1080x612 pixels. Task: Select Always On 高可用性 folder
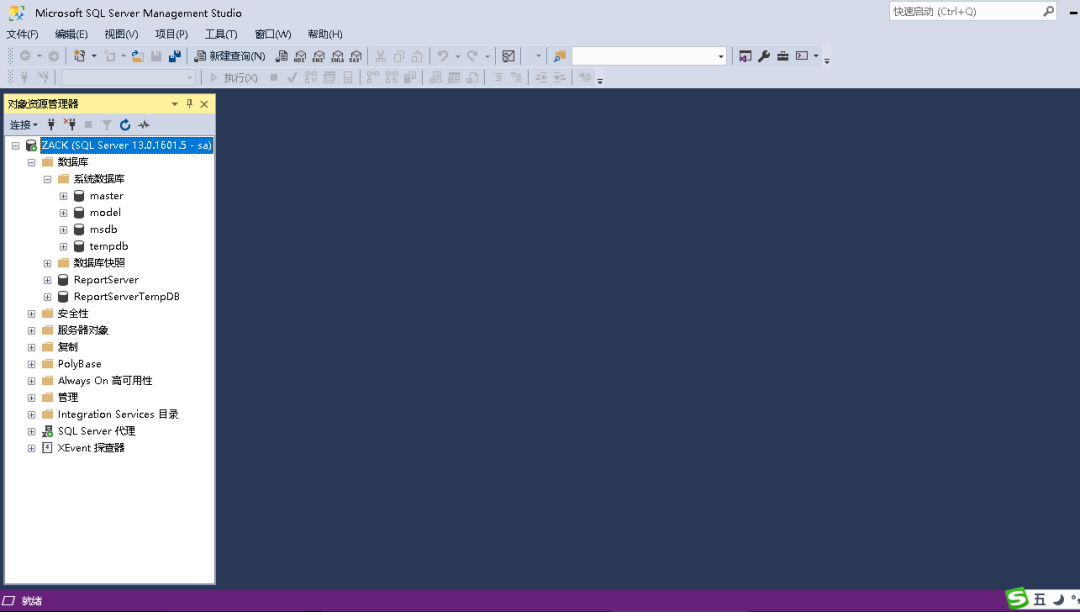105,381
